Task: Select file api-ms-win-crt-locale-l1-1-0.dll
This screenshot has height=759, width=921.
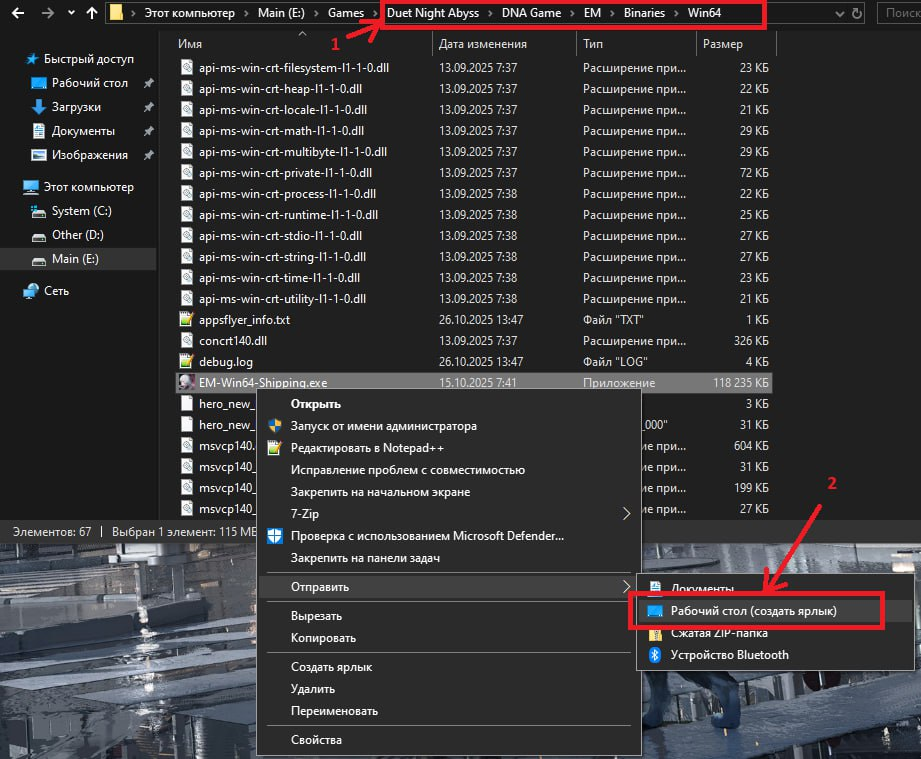Action: pyautogui.click(x=283, y=110)
